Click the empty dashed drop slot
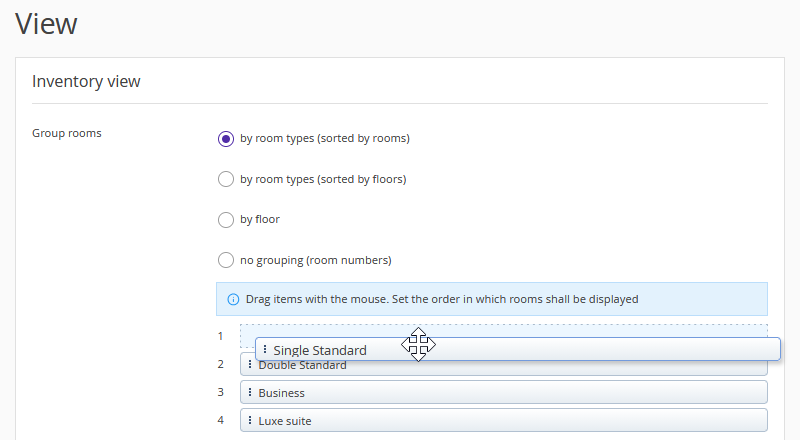The image size is (800, 440). coord(600,330)
